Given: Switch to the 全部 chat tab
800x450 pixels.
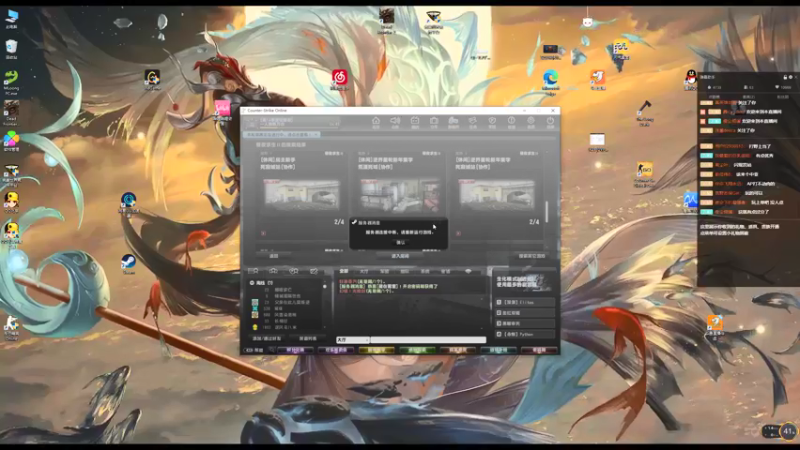Looking at the screenshot, I should pyautogui.click(x=344, y=271).
